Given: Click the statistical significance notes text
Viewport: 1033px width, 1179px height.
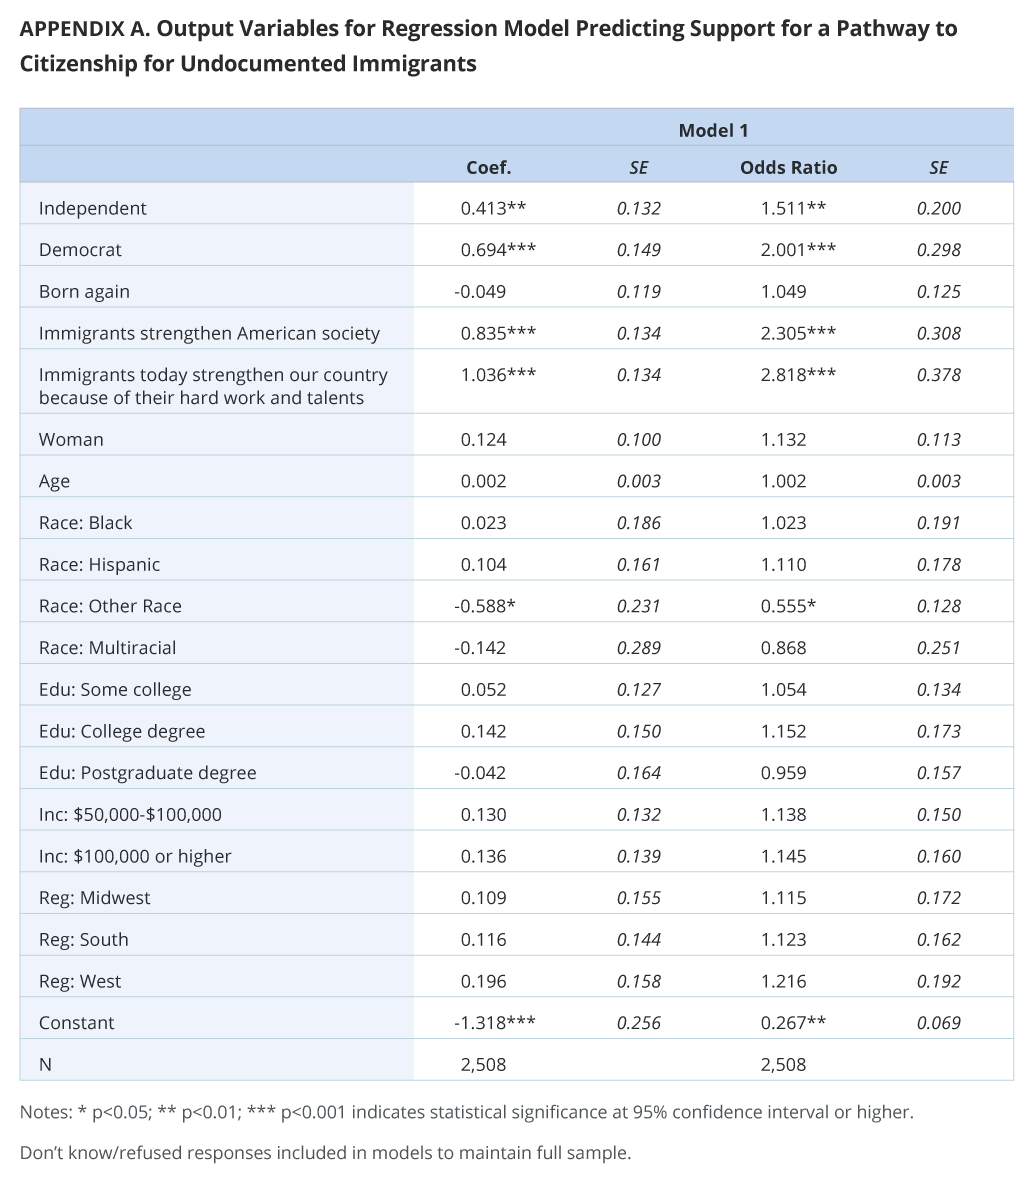Looking at the screenshot, I should [467, 1112].
